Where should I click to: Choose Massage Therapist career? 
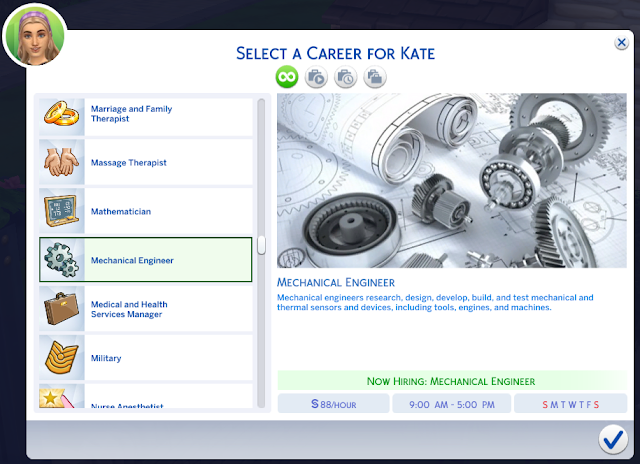tap(146, 162)
